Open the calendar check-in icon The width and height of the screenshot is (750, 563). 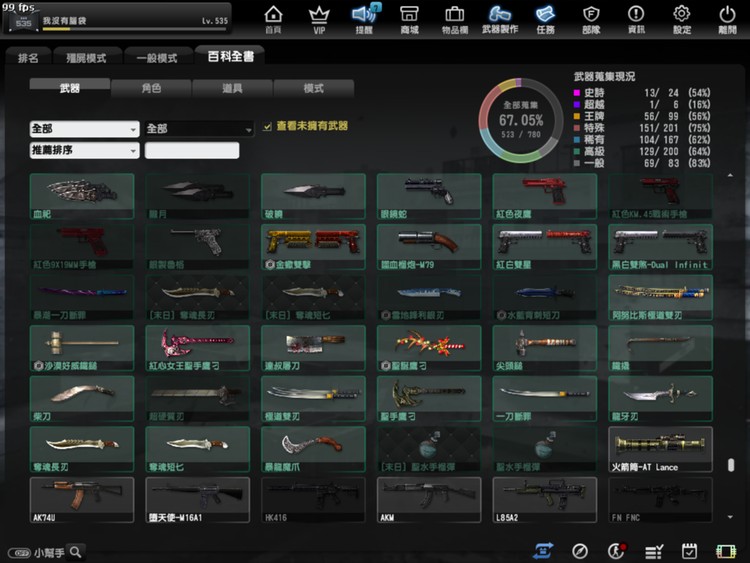pyautogui.click(x=689, y=551)
